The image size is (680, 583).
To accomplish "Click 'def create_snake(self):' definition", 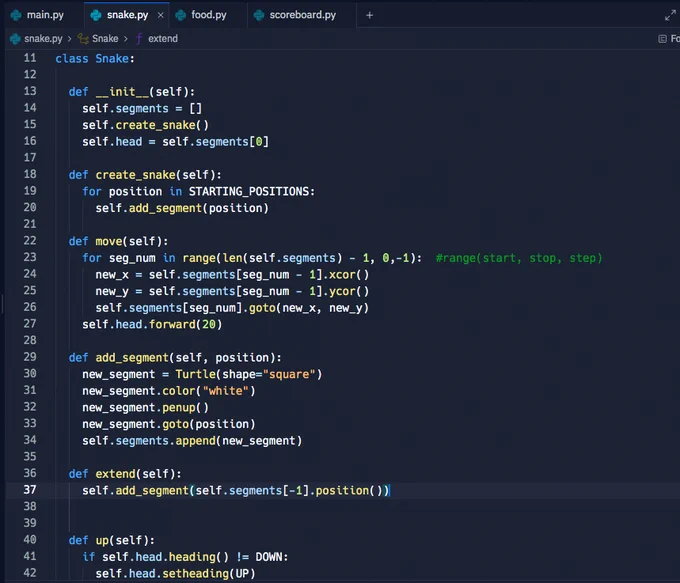I will (145, 175).
